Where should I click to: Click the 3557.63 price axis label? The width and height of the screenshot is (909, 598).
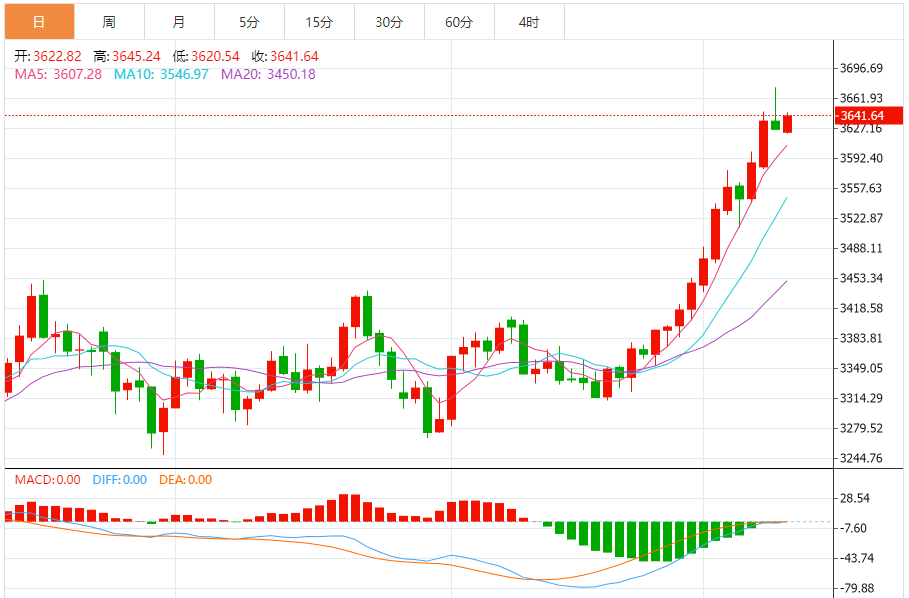click(861, 188)
